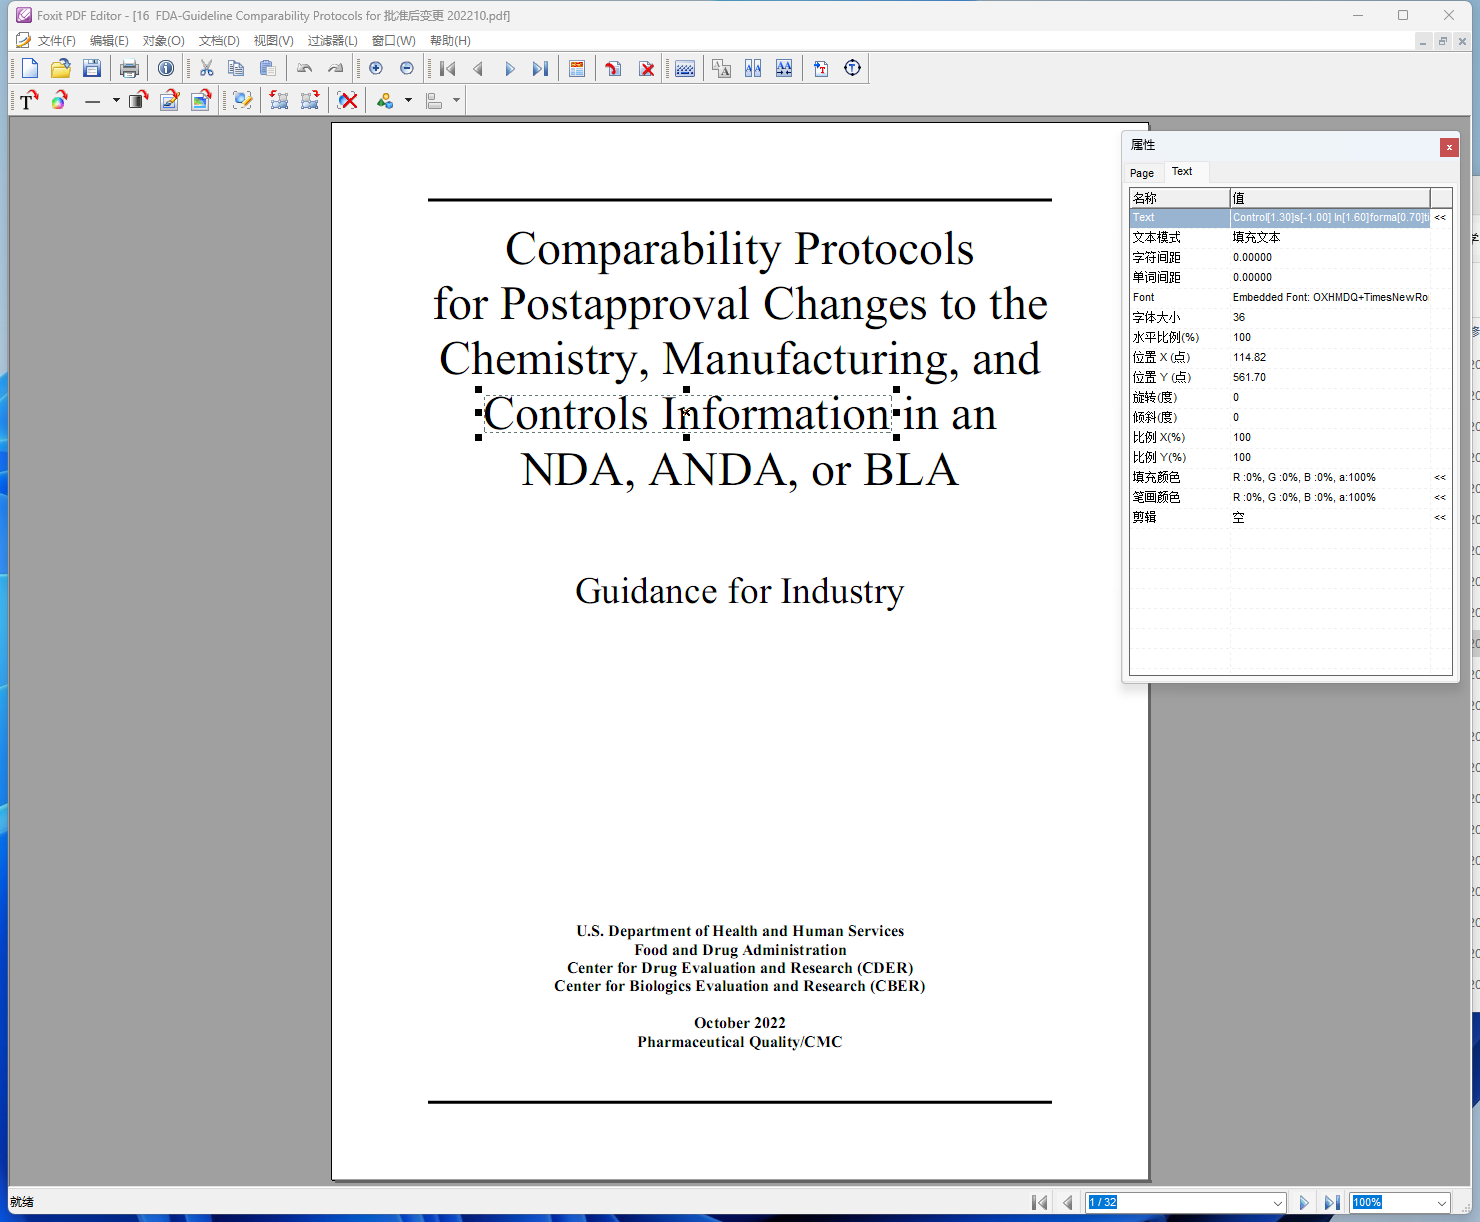
Task: Click the Zoom In plus icon
Action: [376, 68]
